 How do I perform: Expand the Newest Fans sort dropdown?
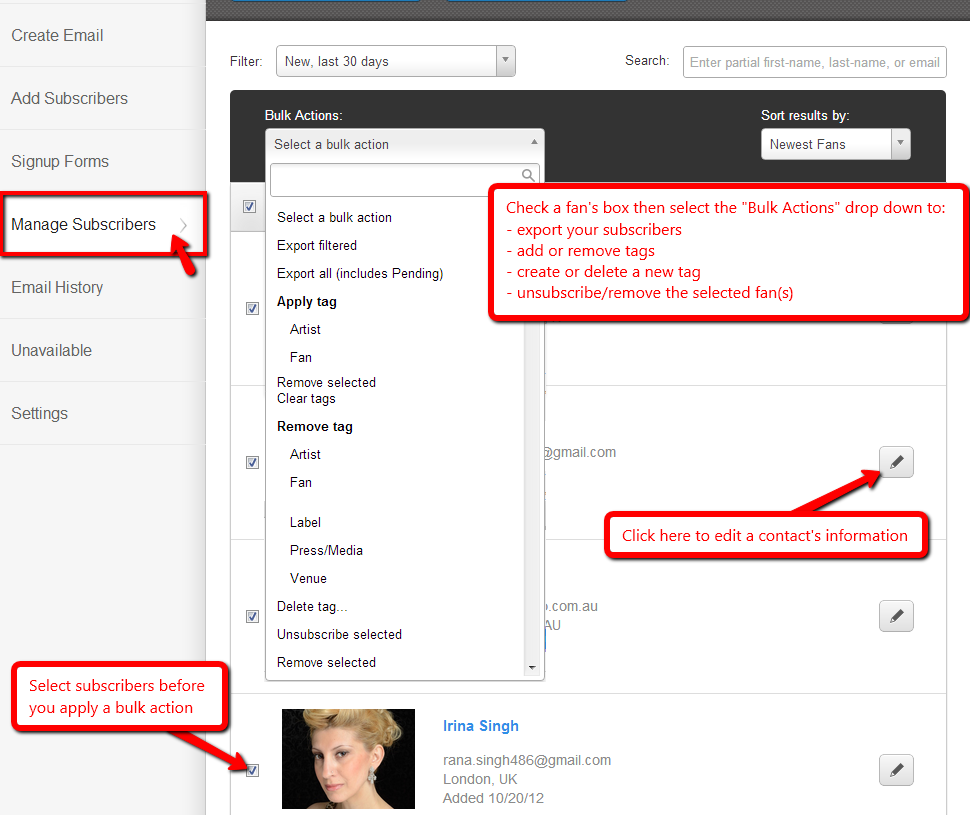tap(835, 144)
